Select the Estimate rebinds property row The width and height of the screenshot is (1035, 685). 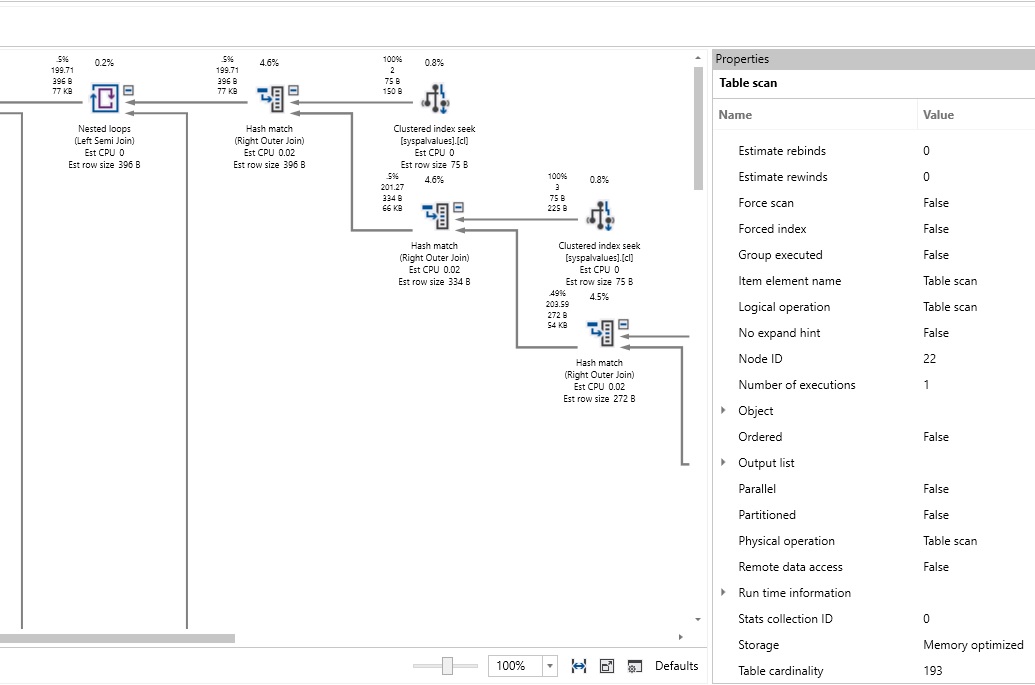click(874, 150)
